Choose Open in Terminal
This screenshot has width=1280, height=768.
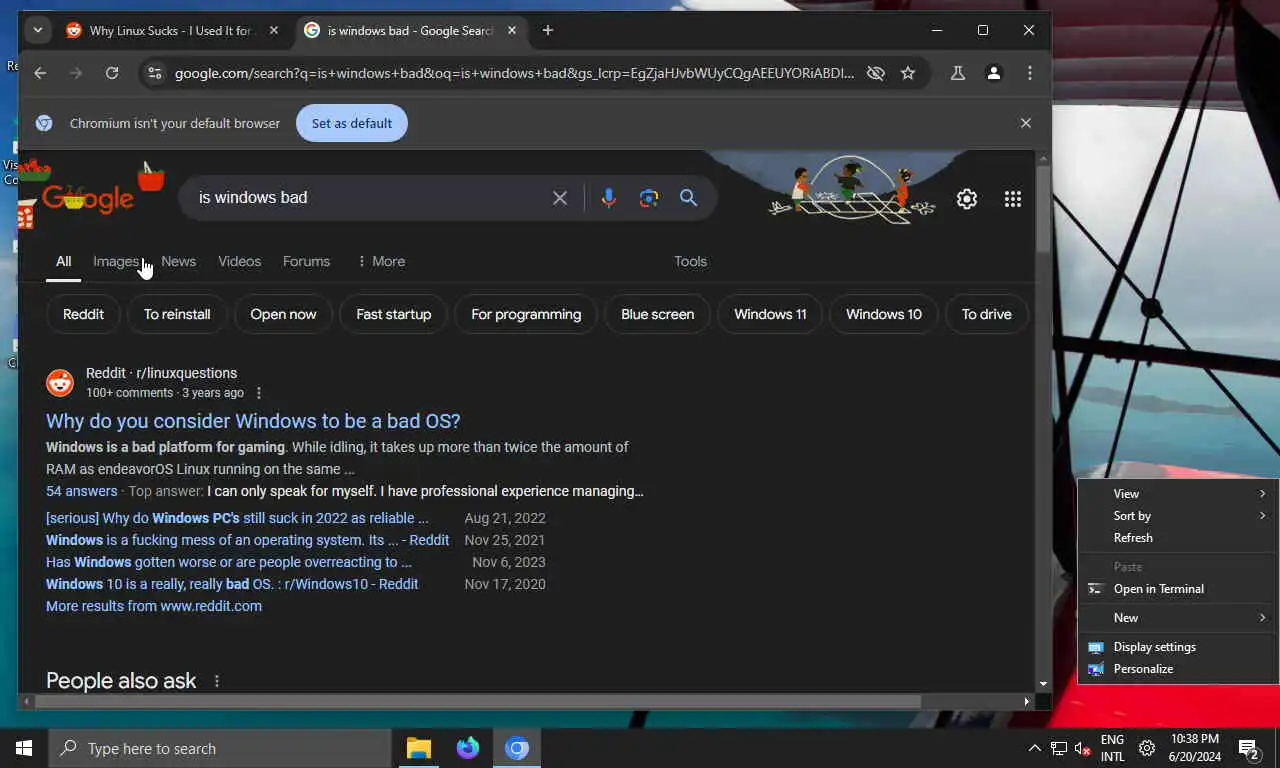point(1178,589)
